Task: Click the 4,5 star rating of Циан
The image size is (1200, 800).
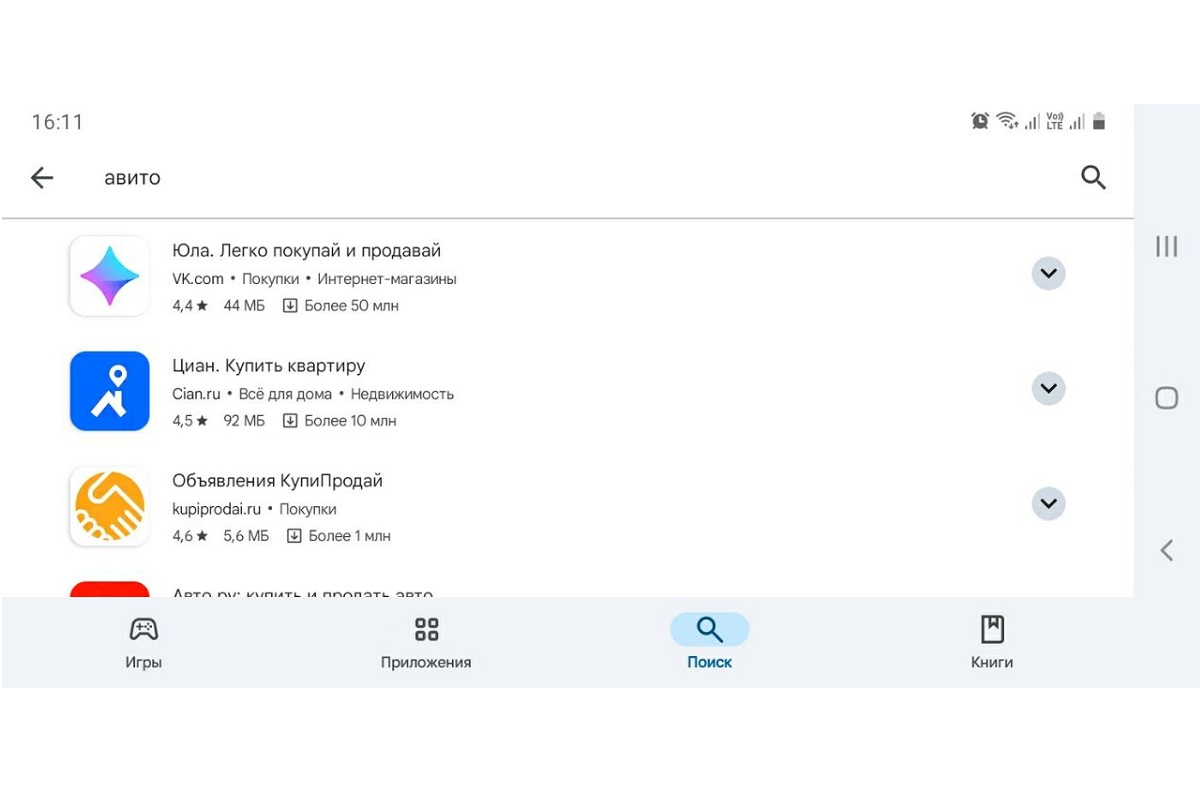Action: (x=190, y=421)
